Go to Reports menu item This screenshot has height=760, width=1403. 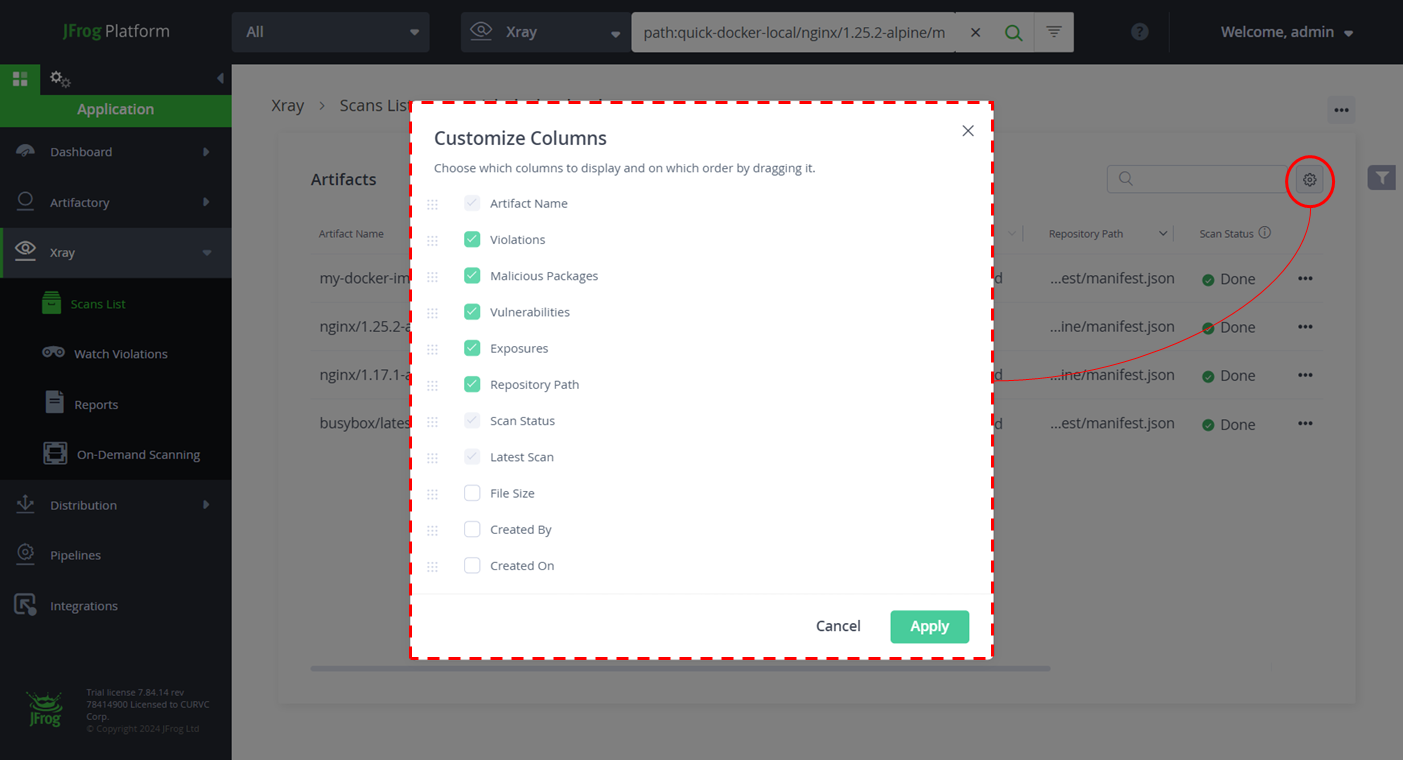point(96,405)
